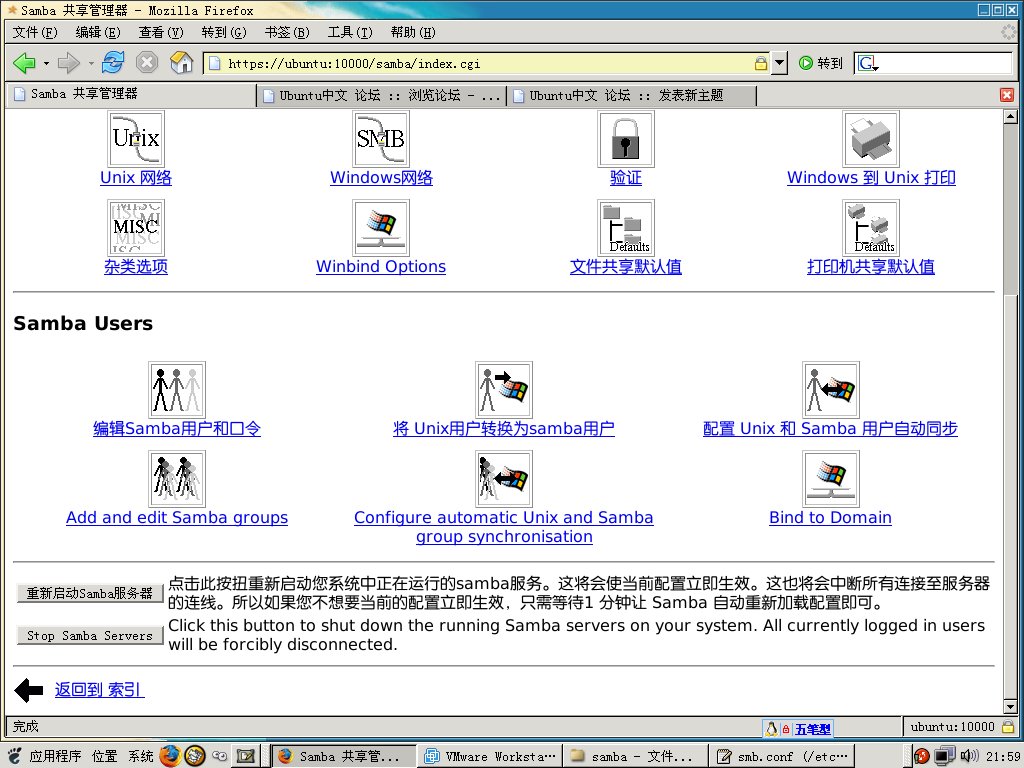Close the current tab with red X

point(1006,95)
